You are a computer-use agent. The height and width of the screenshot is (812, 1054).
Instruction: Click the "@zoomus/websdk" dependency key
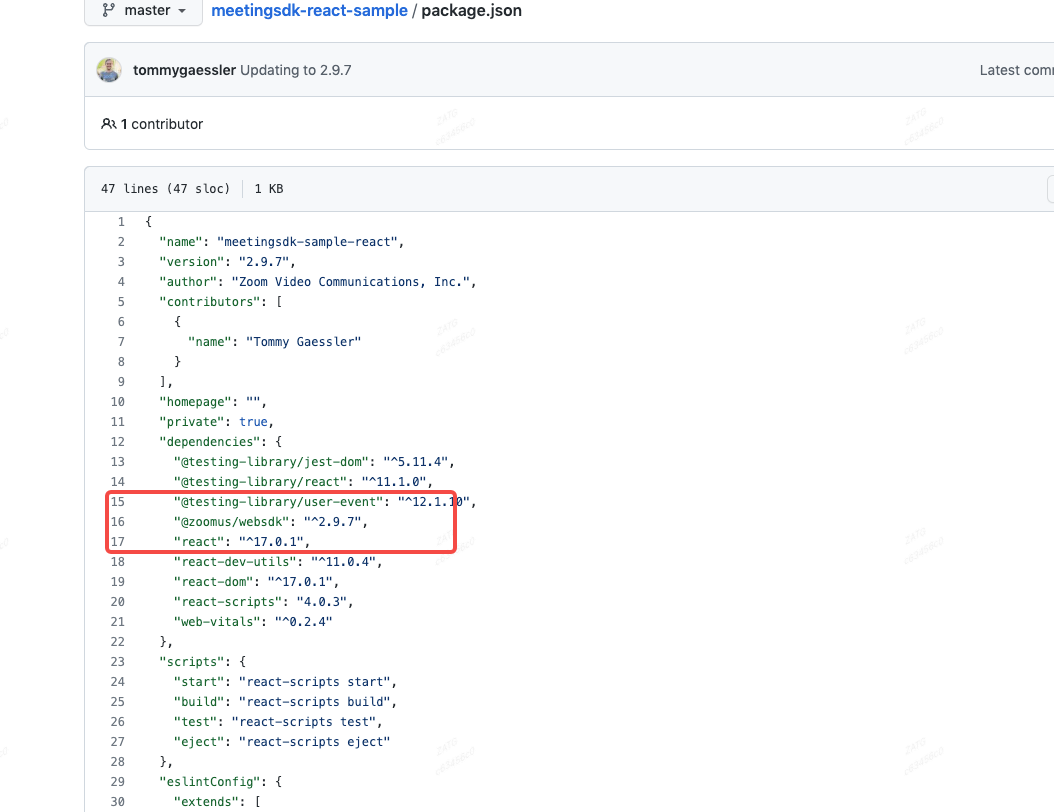pyautogui.click(x=231, y=522)
